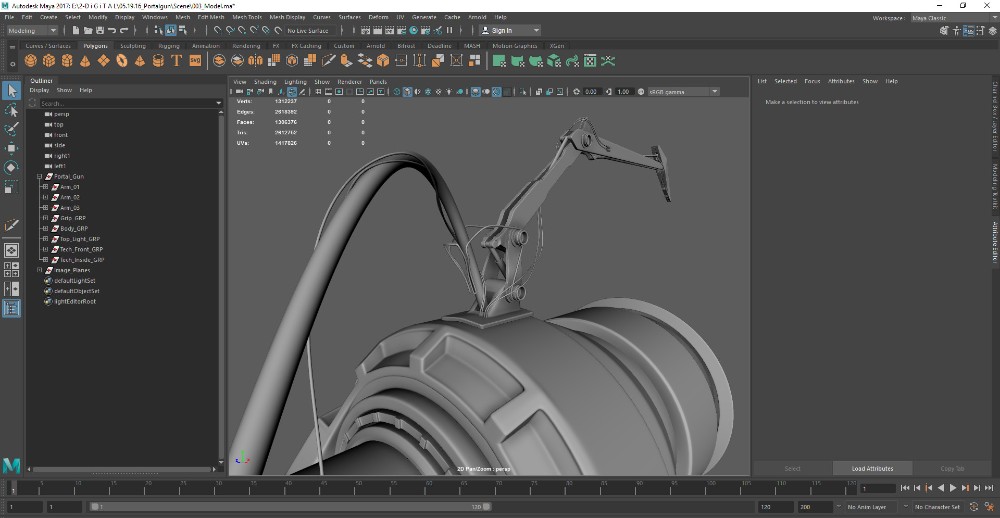This screenshot has height=518, width=1000.
Task: Open the Mesh Tools menu
Action: click(247, 17)
